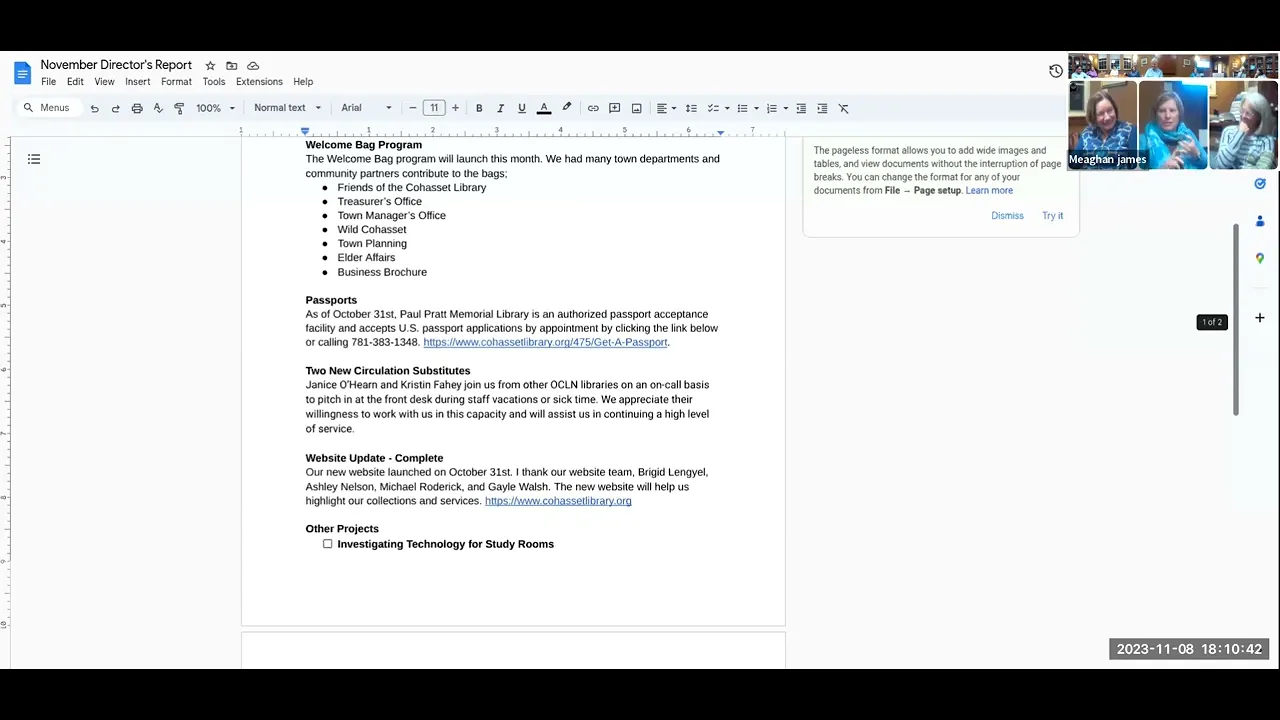The width and height of the screenshot is (1280, 720).
Task: Open the Help menu
Action: pyautogui.click(x=303, y=82)
